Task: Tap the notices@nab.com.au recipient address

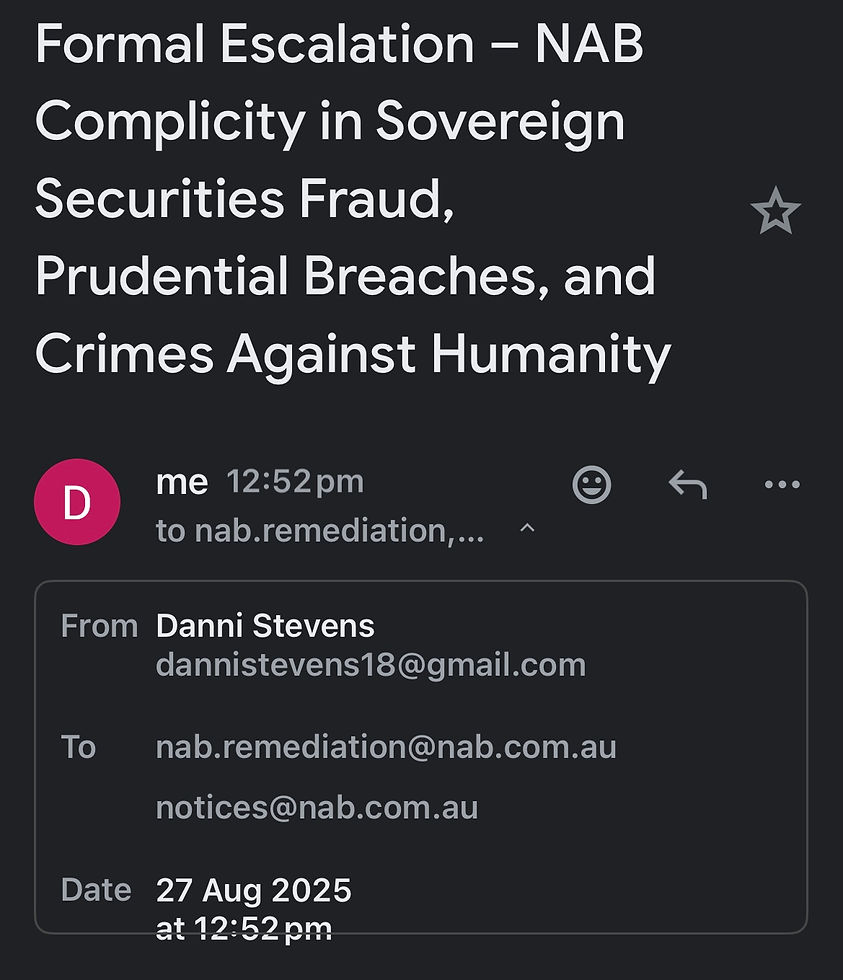Action: click(x=317, y=807)
